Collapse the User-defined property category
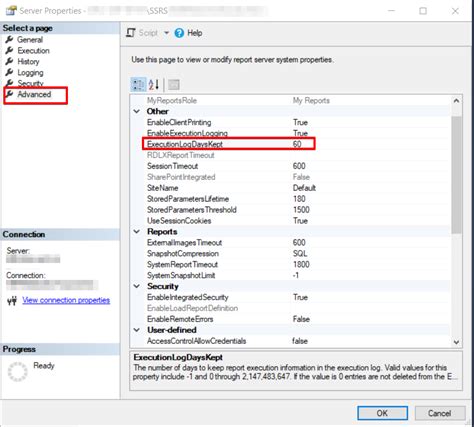Screen dimensions: 474x427 [x=137, y=330]
